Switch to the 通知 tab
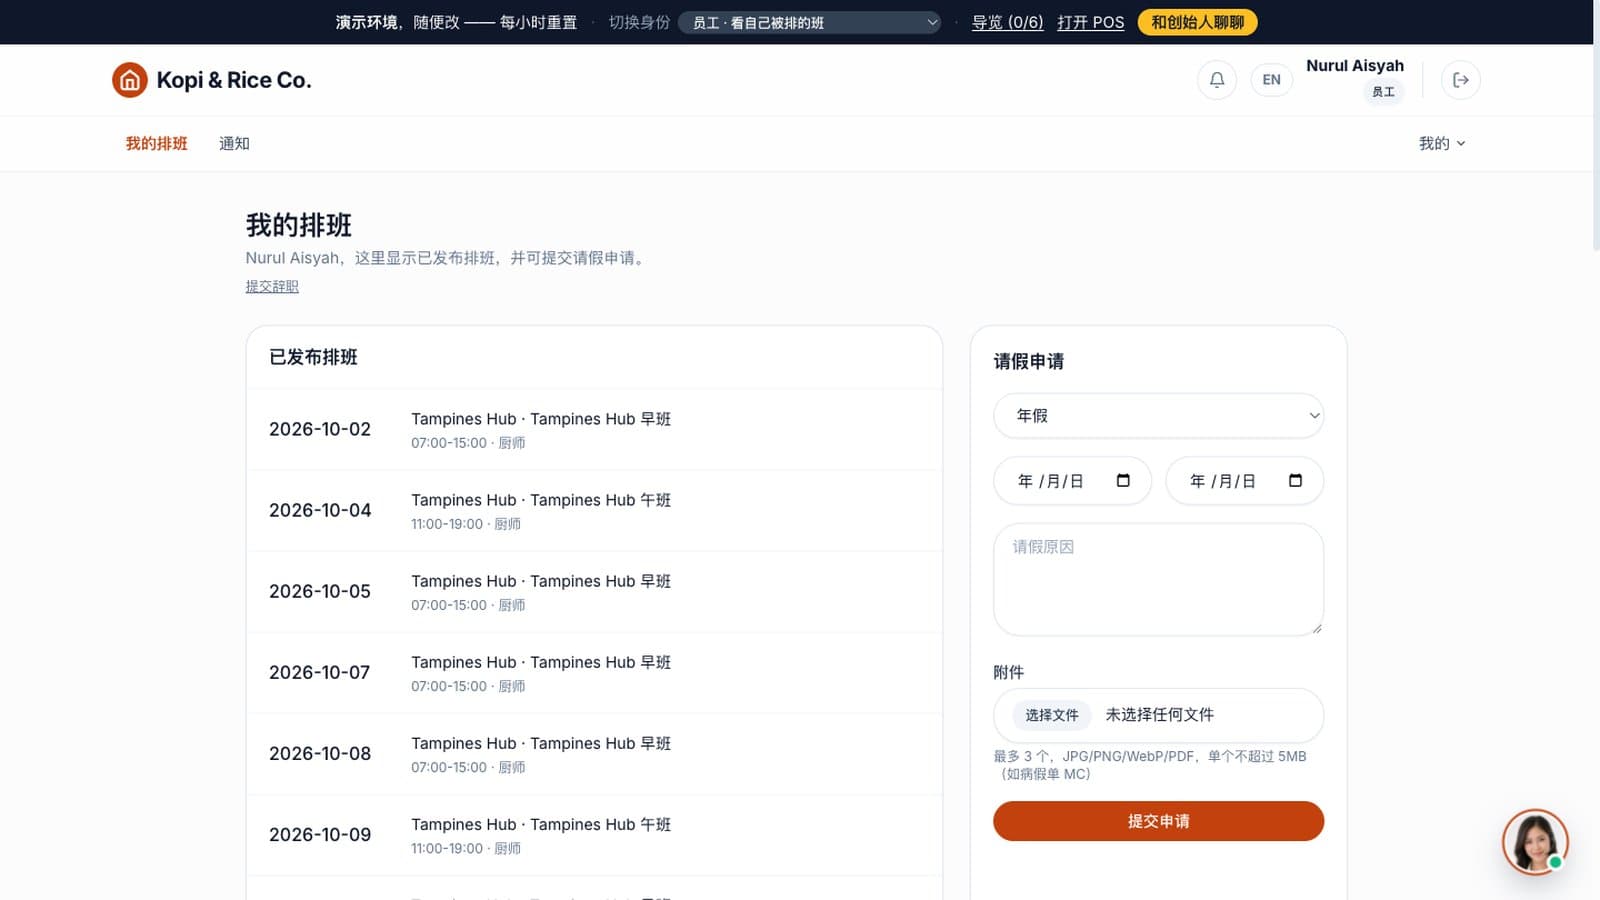 (x=234, y=144)
